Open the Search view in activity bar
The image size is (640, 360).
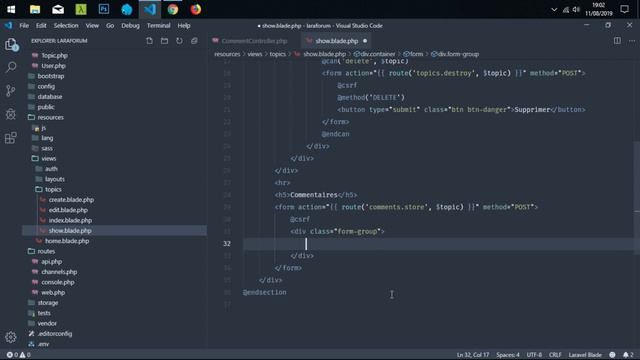11,67
